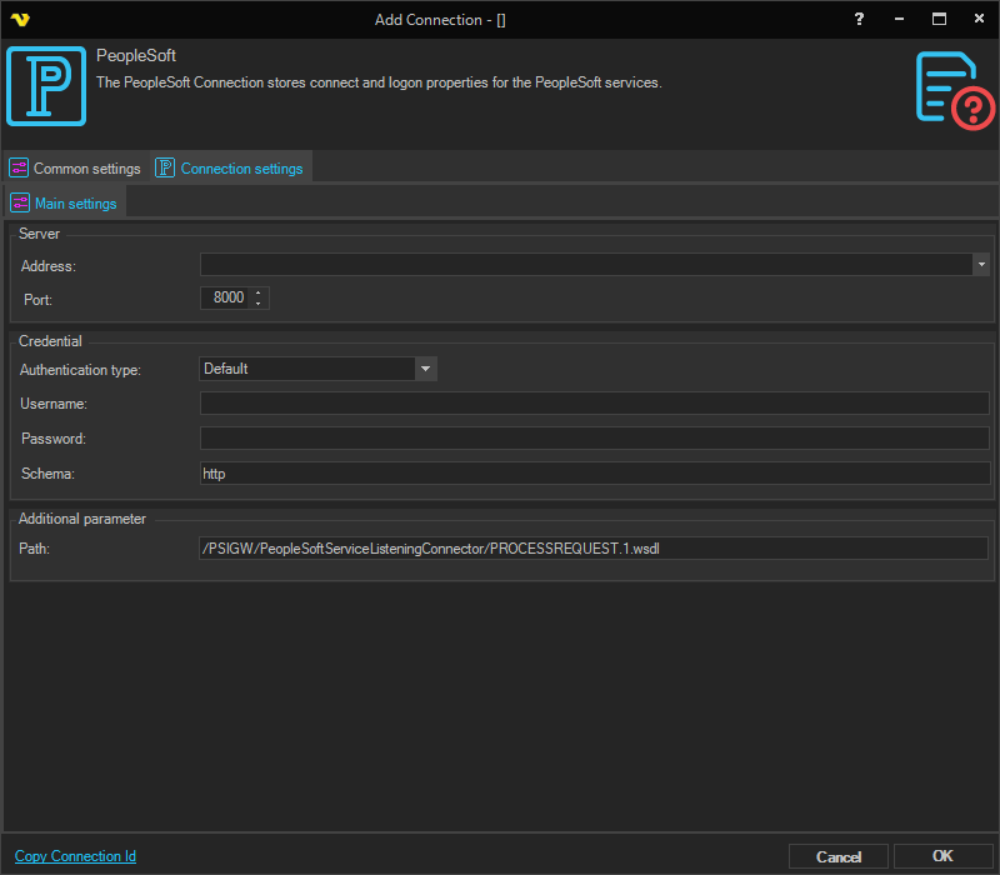Screen dimensions: 1000x875
Task: Click the Path field with wsdl path
Action: tap(594, 548)
